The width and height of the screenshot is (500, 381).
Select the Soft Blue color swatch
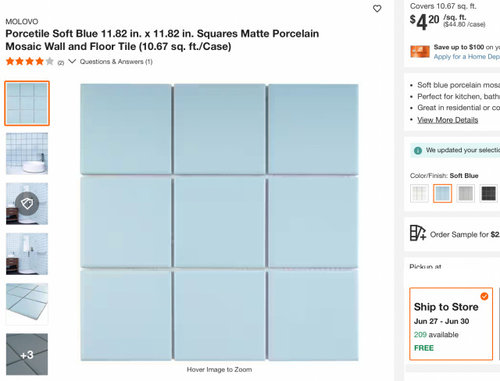tap(443, 193)
